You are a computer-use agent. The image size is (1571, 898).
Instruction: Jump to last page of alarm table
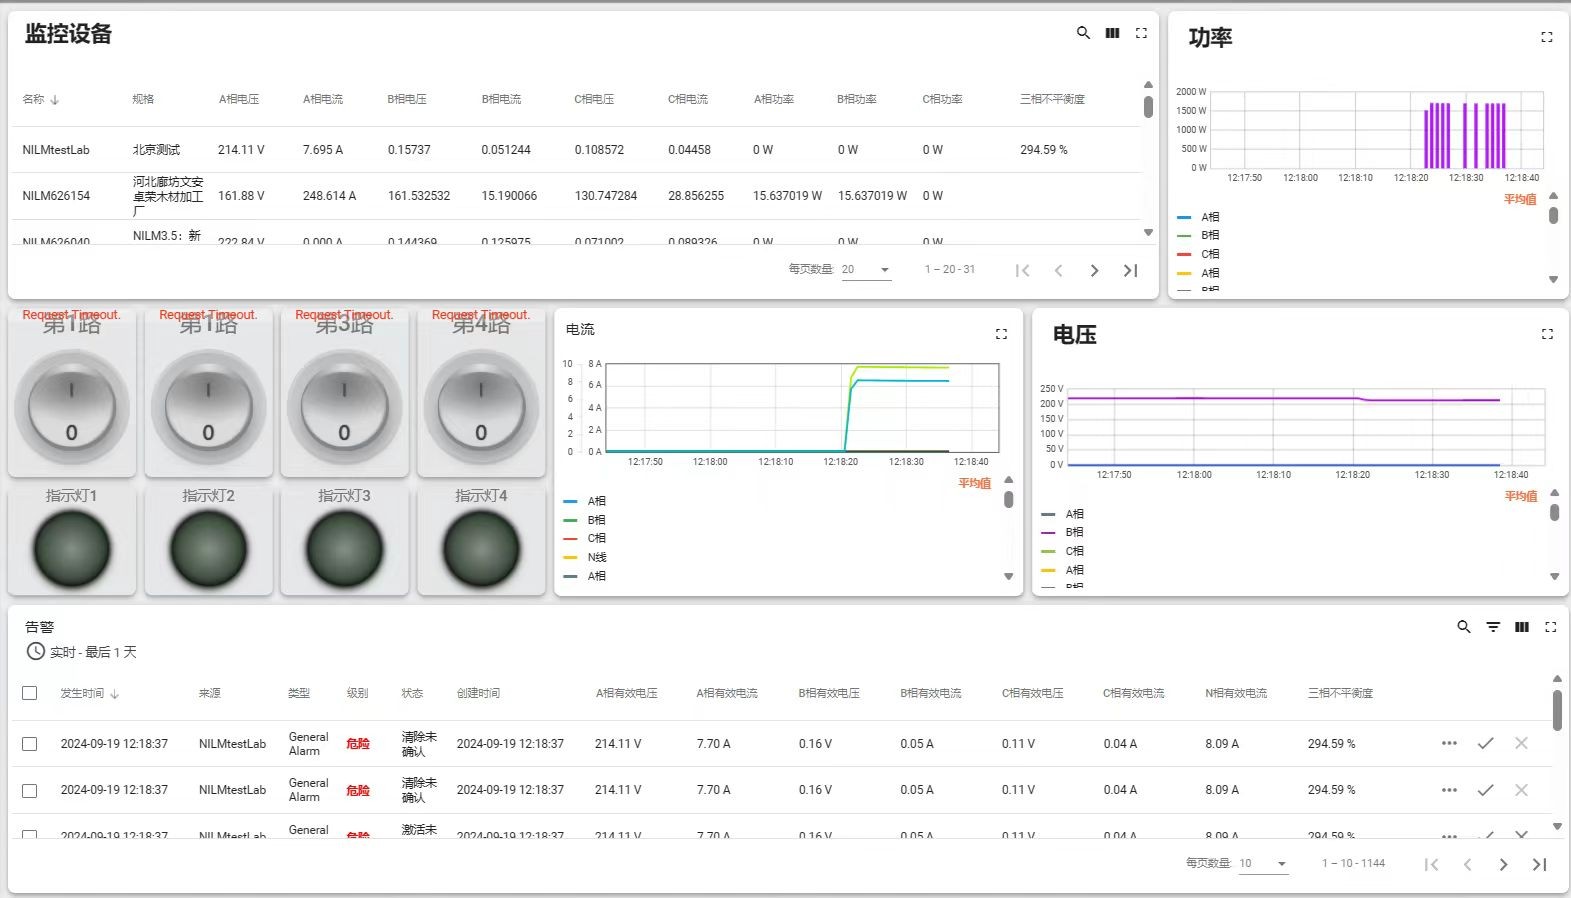pyautogui.click(x=1539, y=864)
